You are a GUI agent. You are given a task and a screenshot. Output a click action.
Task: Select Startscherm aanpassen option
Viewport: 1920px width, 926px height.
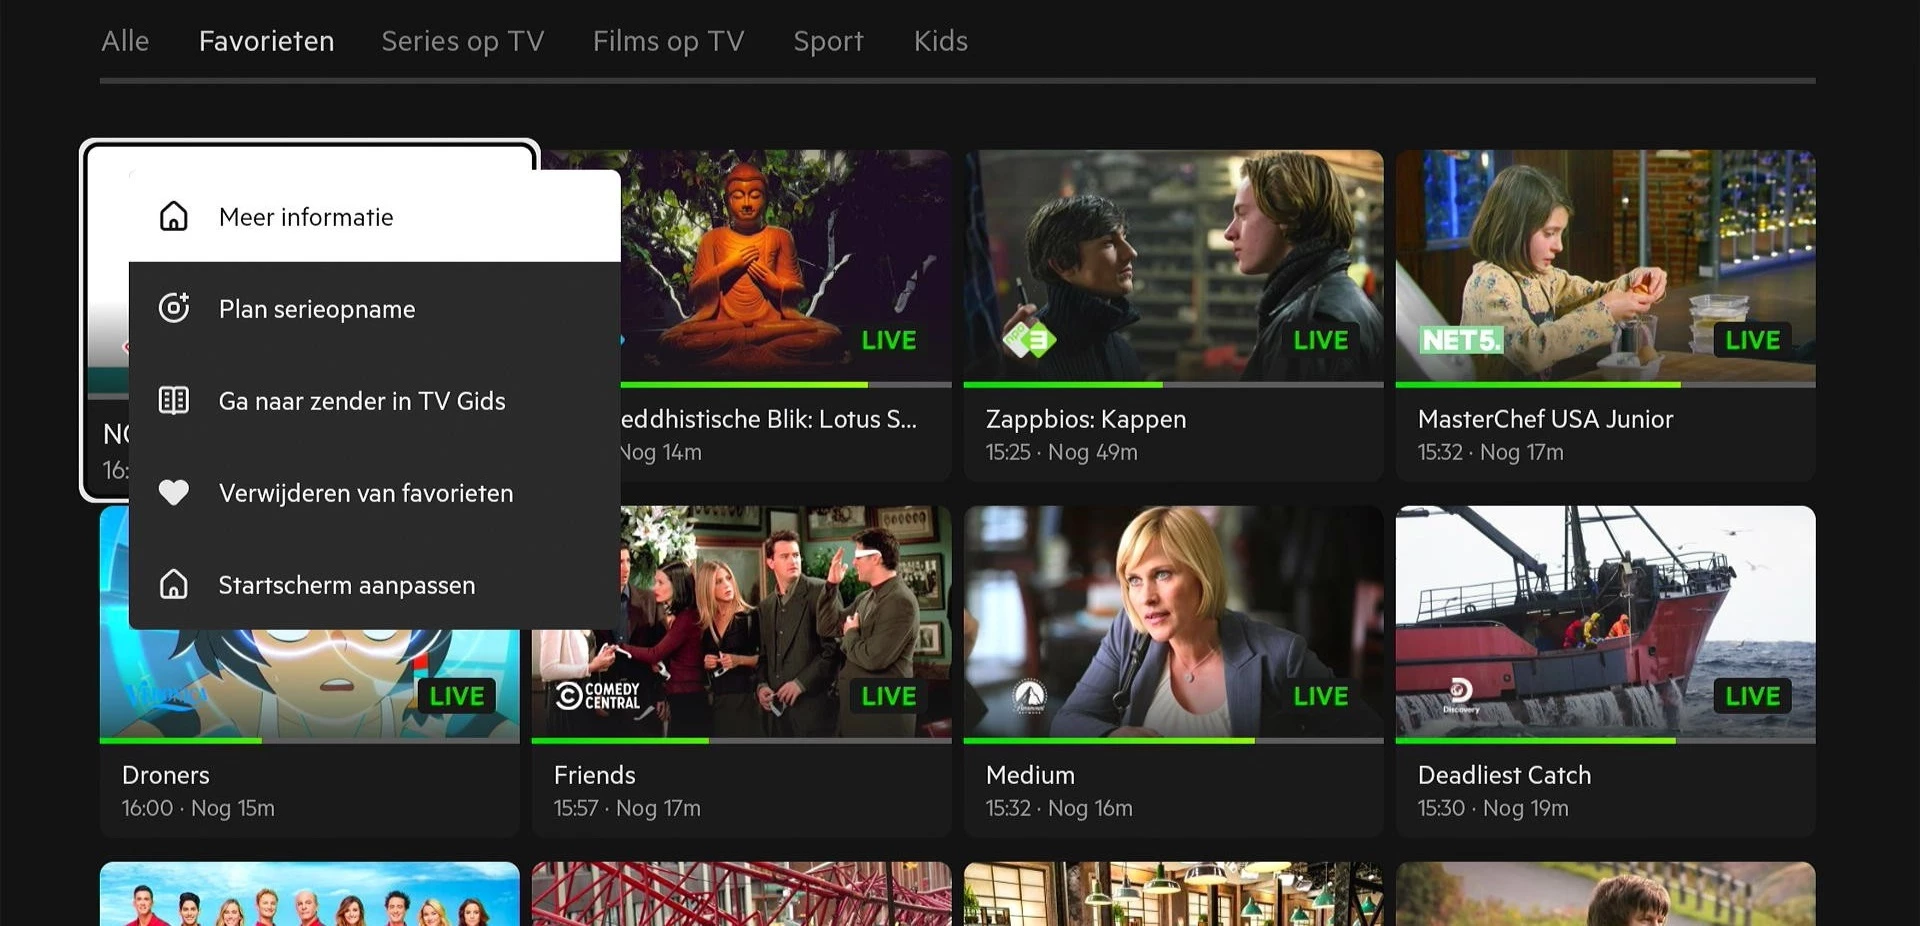[x=375, y=584]
